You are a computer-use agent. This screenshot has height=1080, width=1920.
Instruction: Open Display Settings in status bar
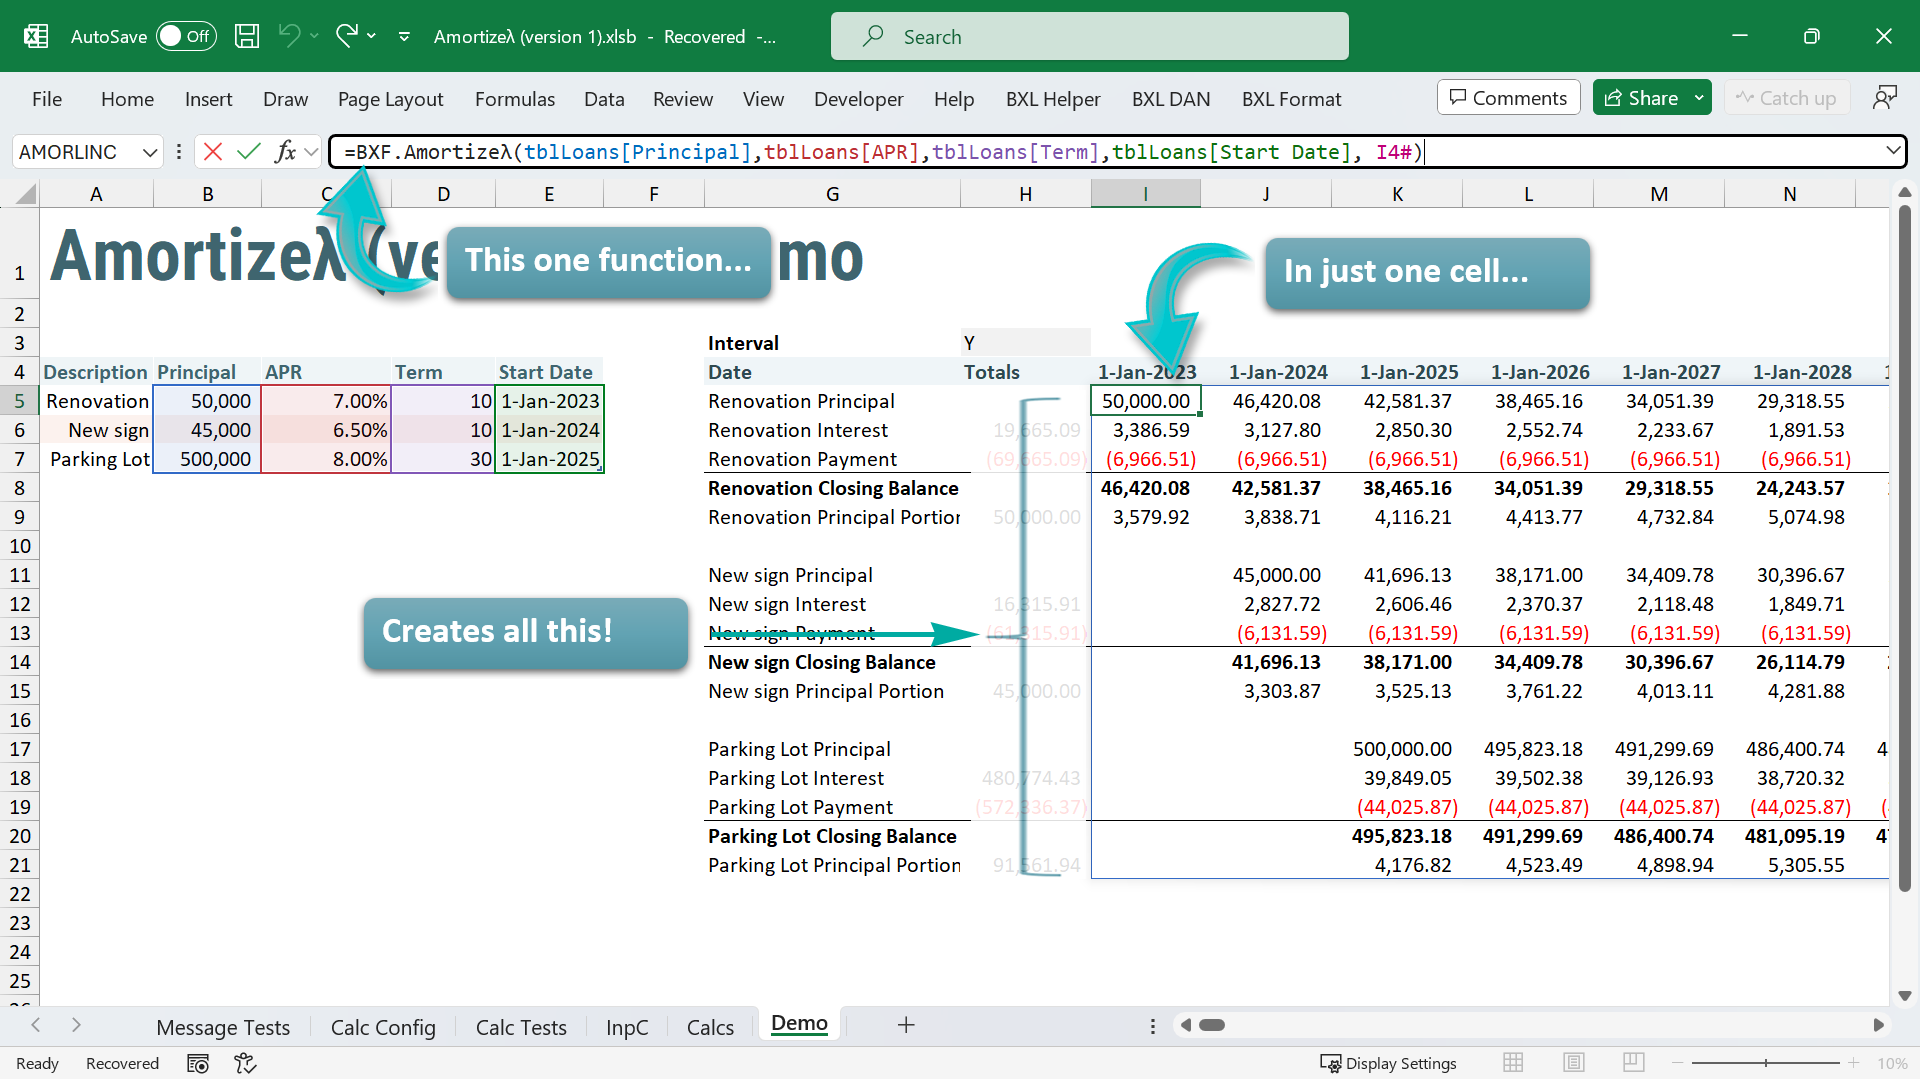1388,1063
